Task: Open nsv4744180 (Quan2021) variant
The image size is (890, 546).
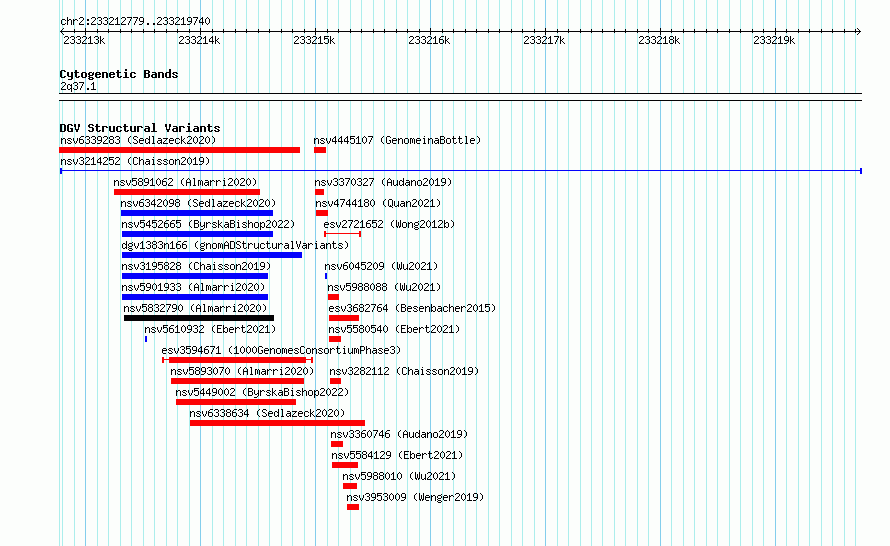Action: point(379,203)
